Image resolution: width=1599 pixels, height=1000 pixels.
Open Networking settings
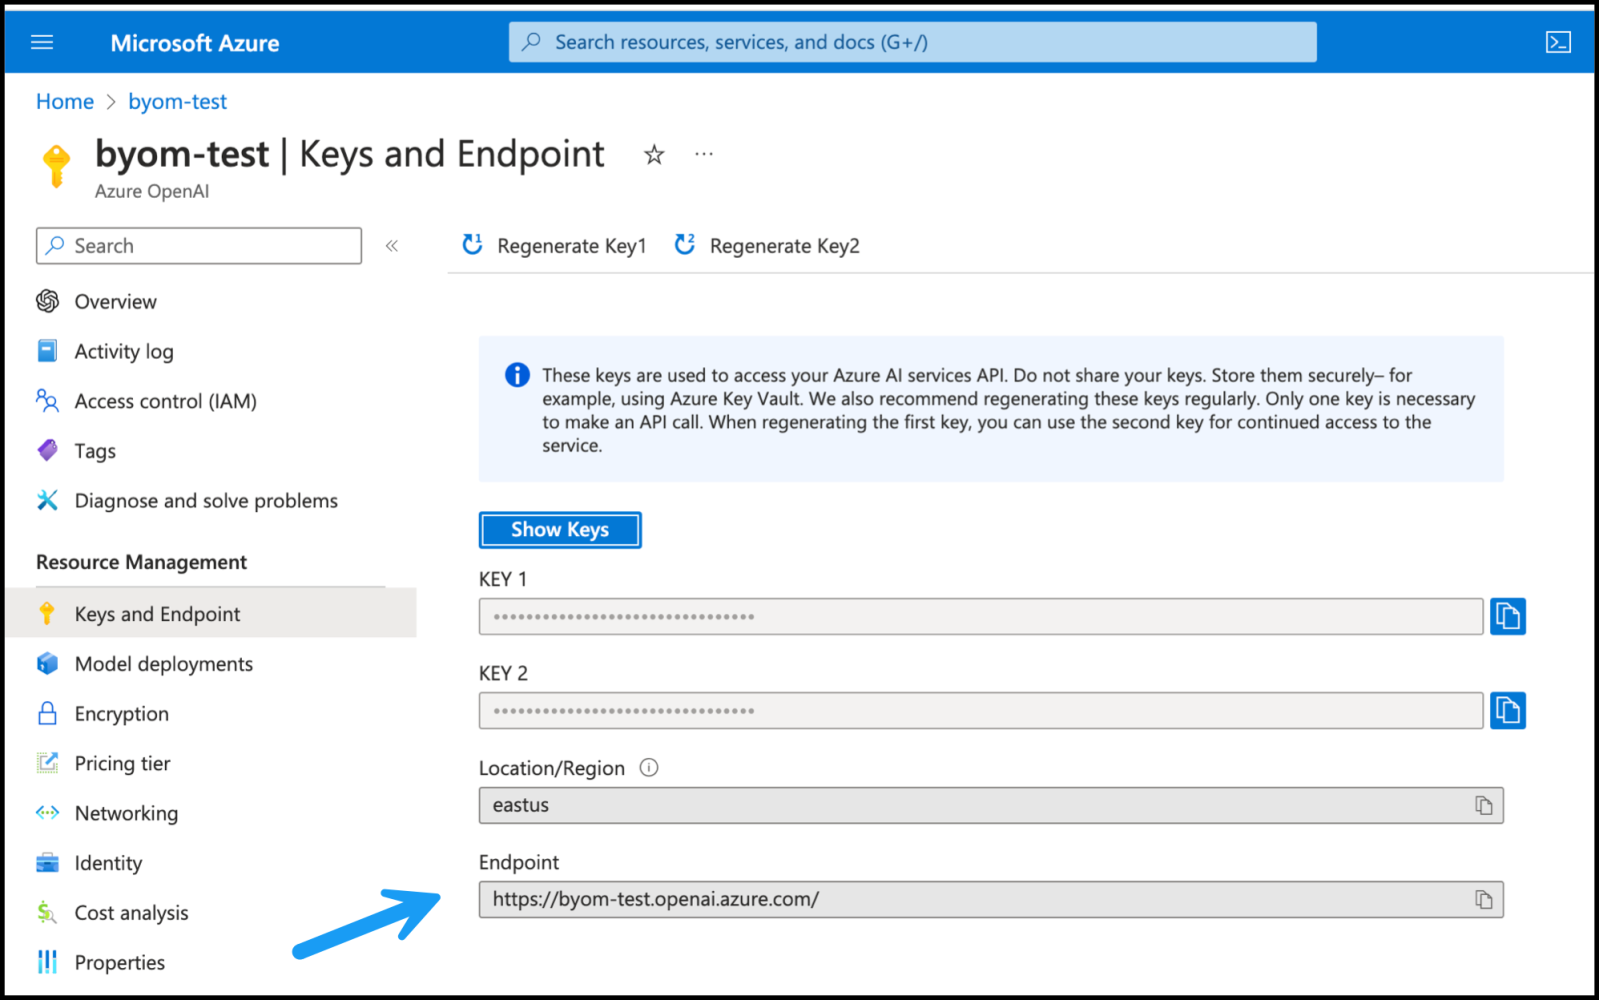[x=127, y=814]
